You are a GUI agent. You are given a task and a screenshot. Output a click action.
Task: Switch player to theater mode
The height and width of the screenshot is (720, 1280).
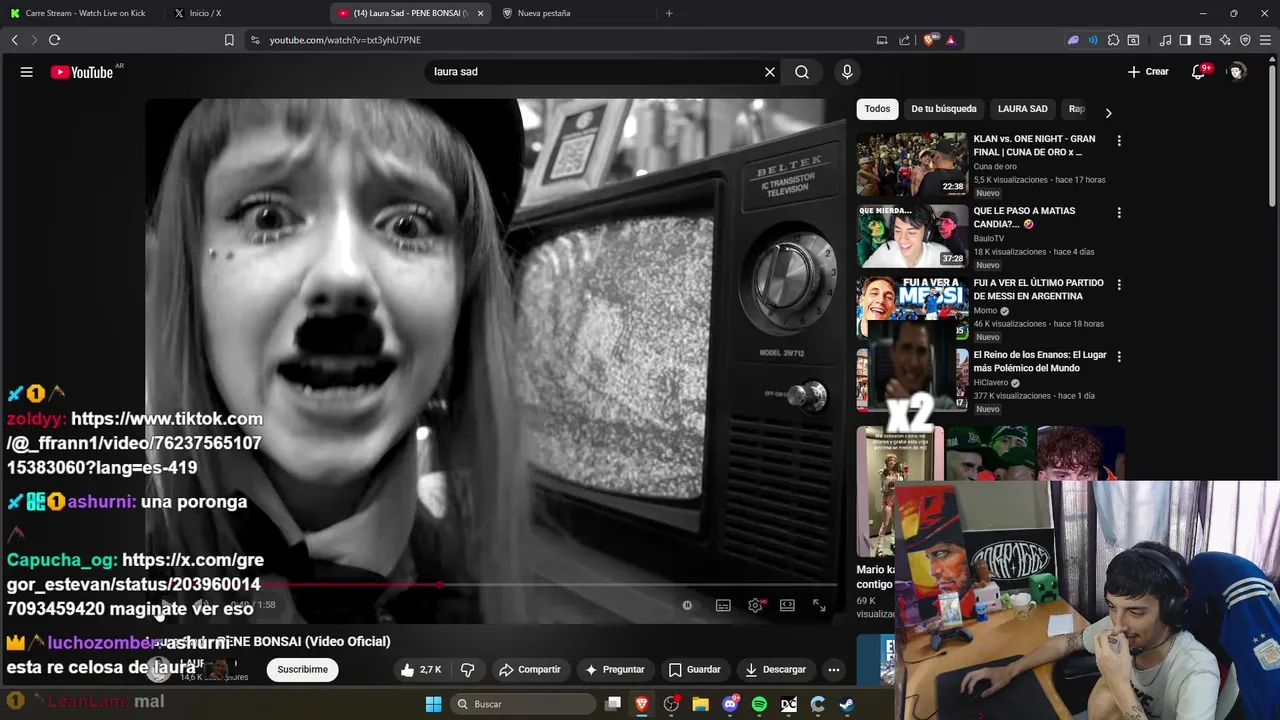tap(787, 605)
